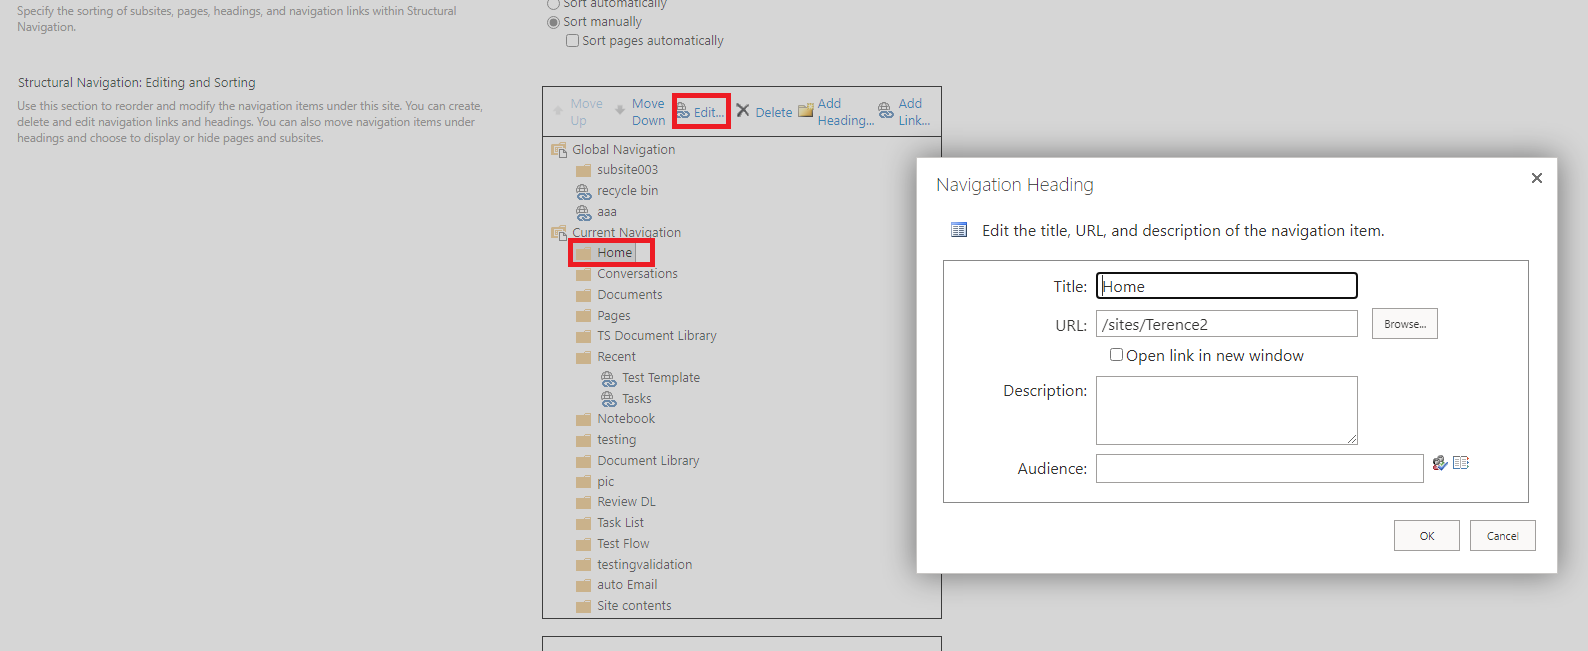Image resolution: width=1588 pixels, height=651 pixels.
Task: Enable Sort pages automatically checkbox
Action: click(572, 41)
